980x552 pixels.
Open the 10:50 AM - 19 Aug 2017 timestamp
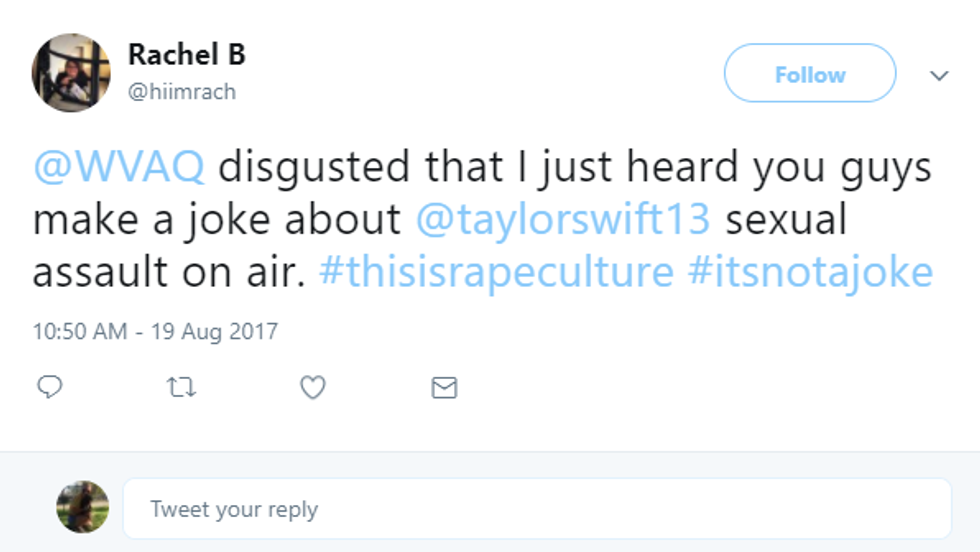coord(155,330)
